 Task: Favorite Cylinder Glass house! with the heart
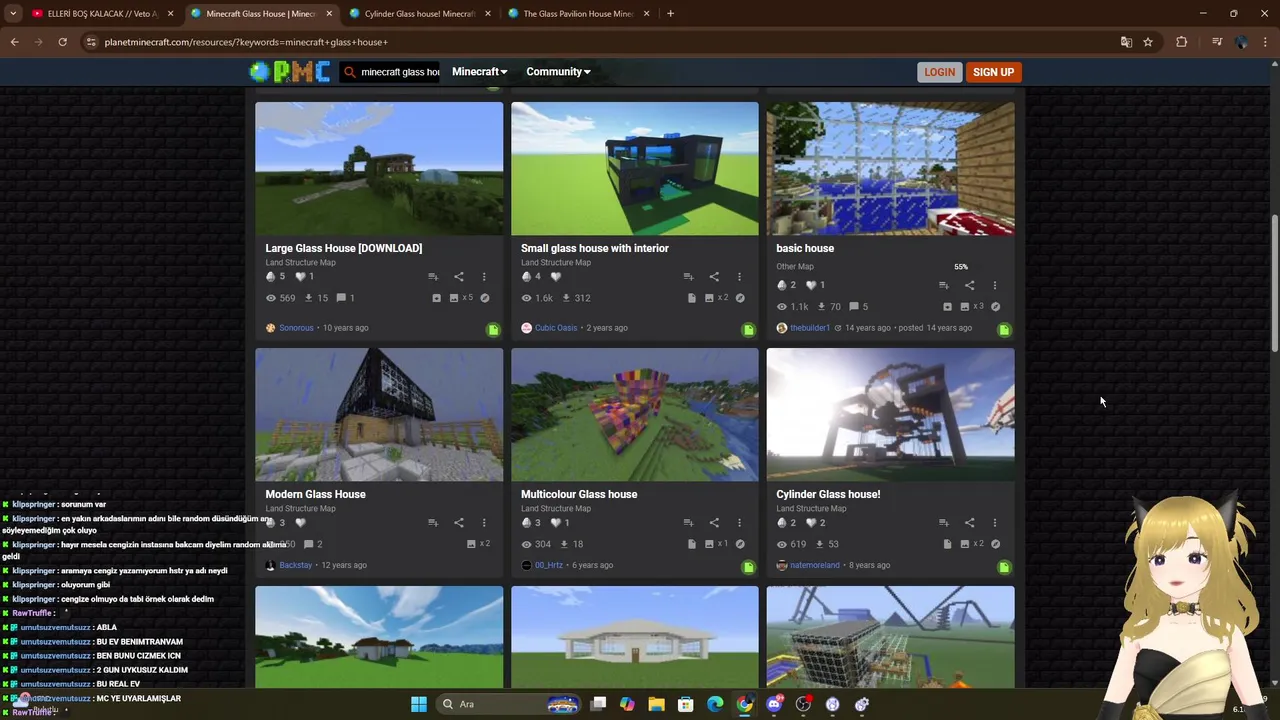pyautogui.click(x=811, y=523)
